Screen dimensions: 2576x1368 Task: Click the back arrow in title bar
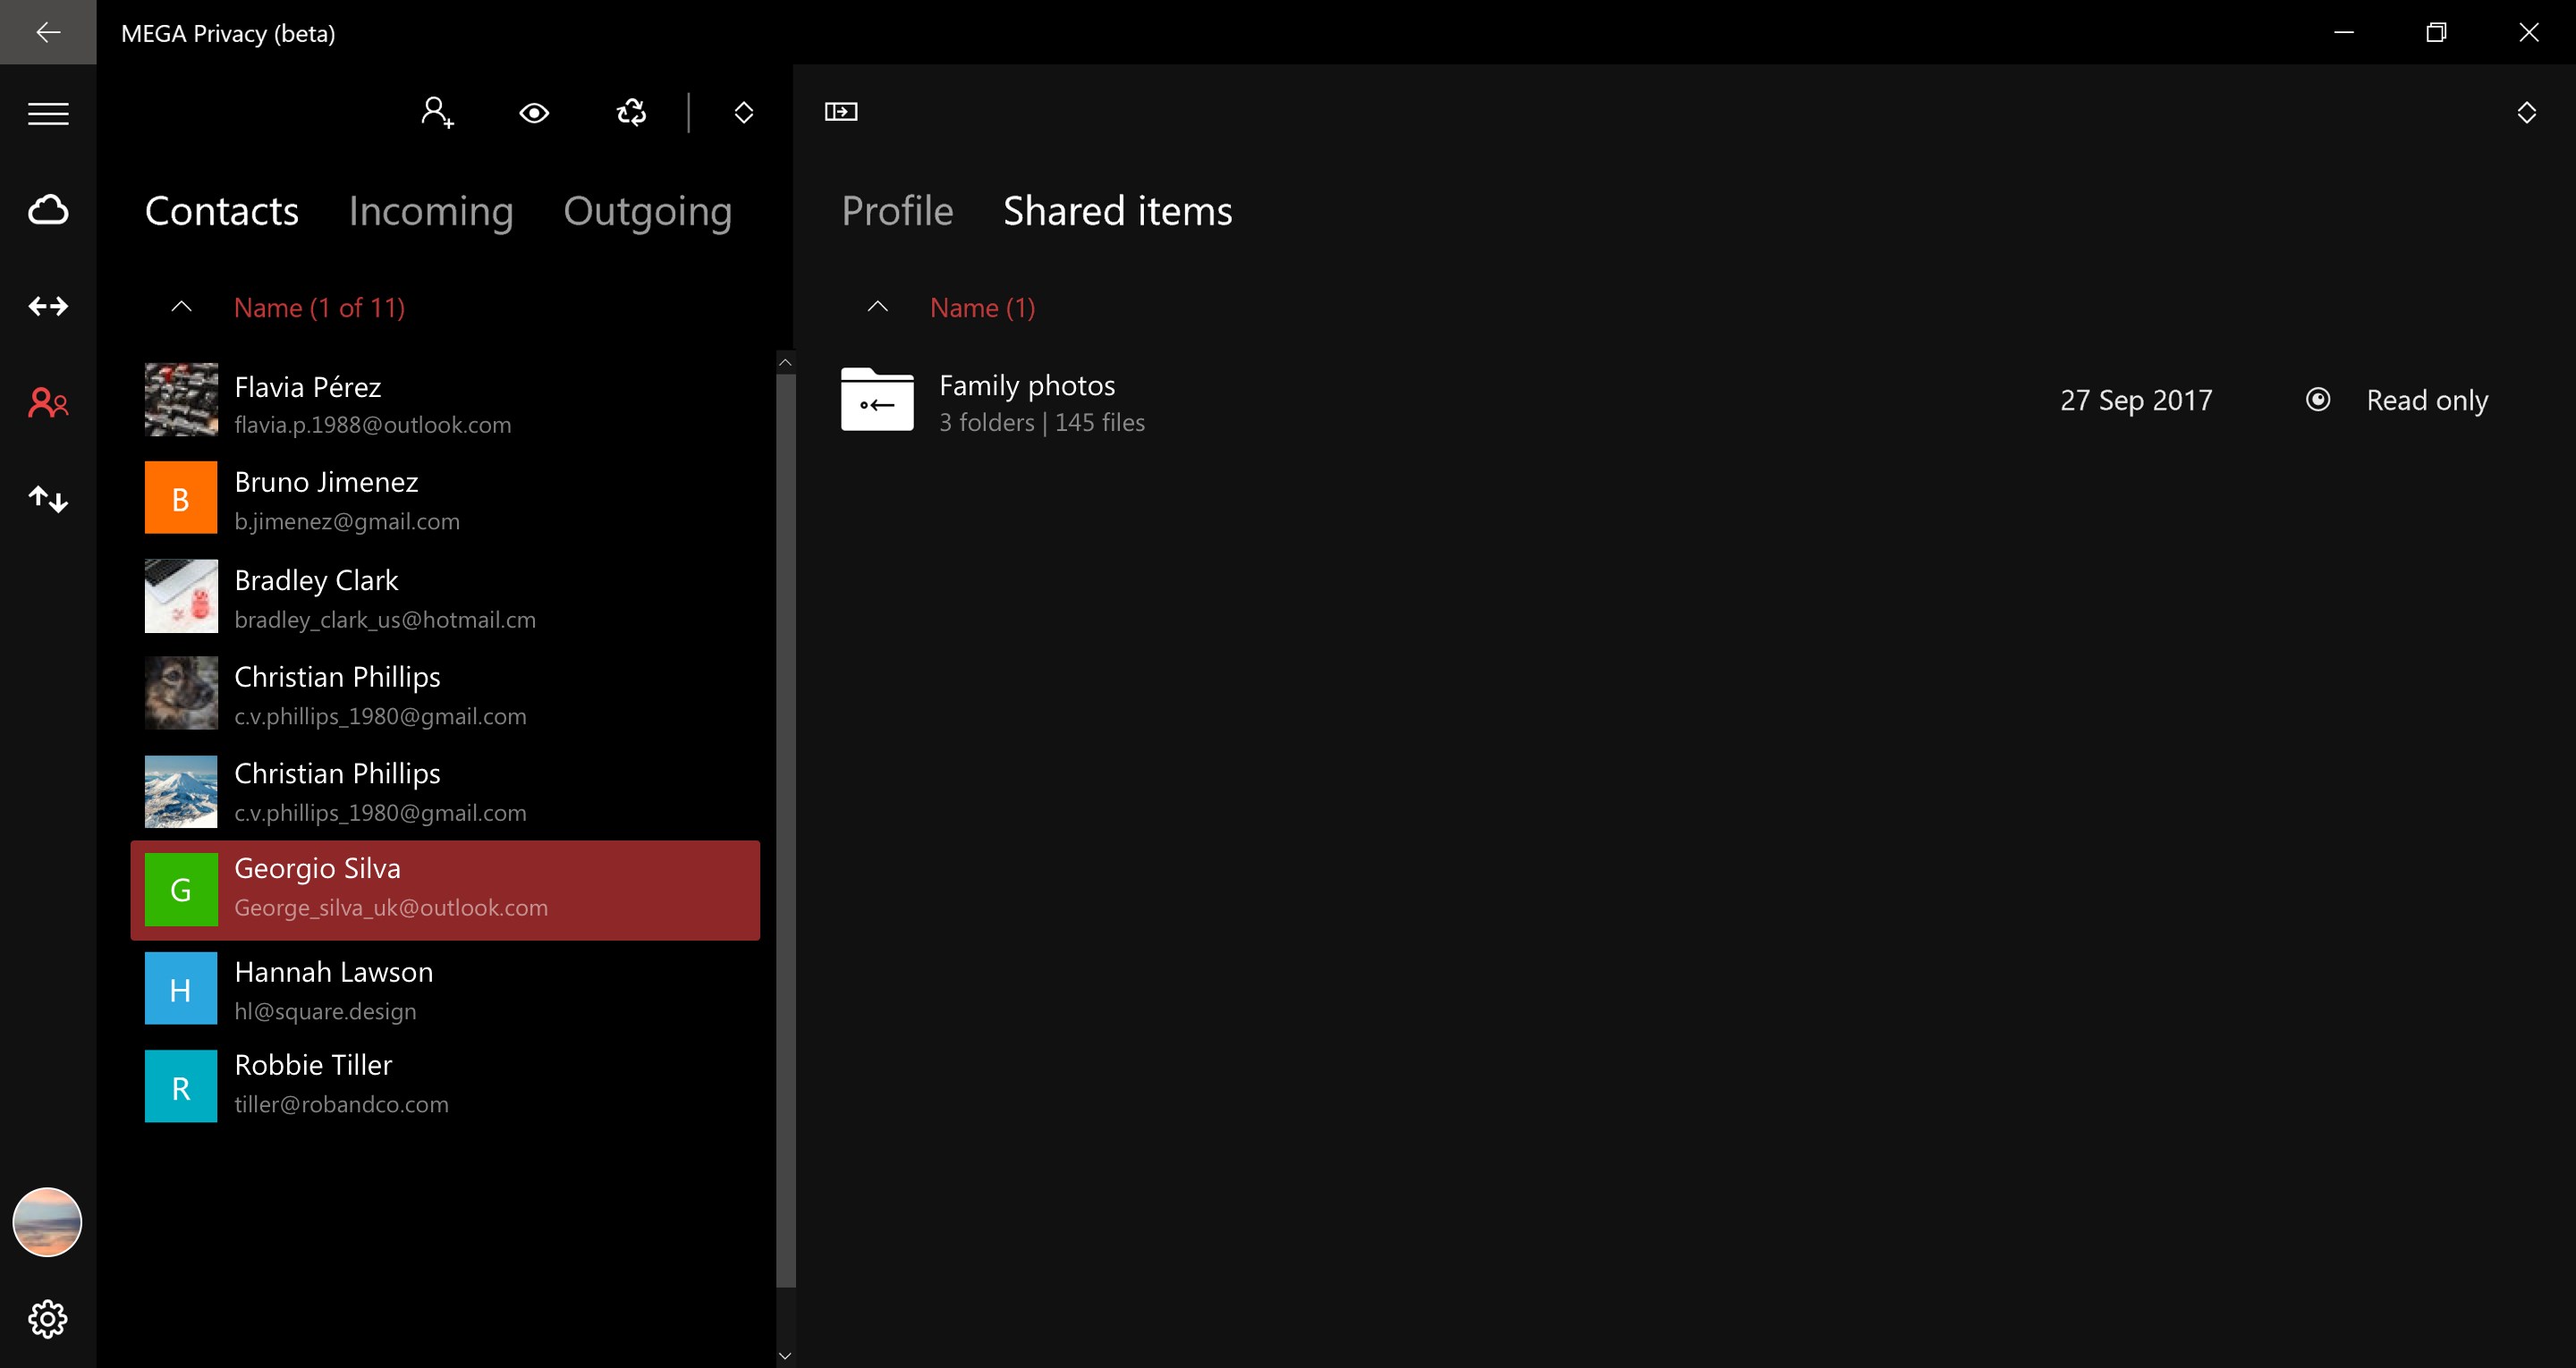pyautogui.click(x=48, y=32)
